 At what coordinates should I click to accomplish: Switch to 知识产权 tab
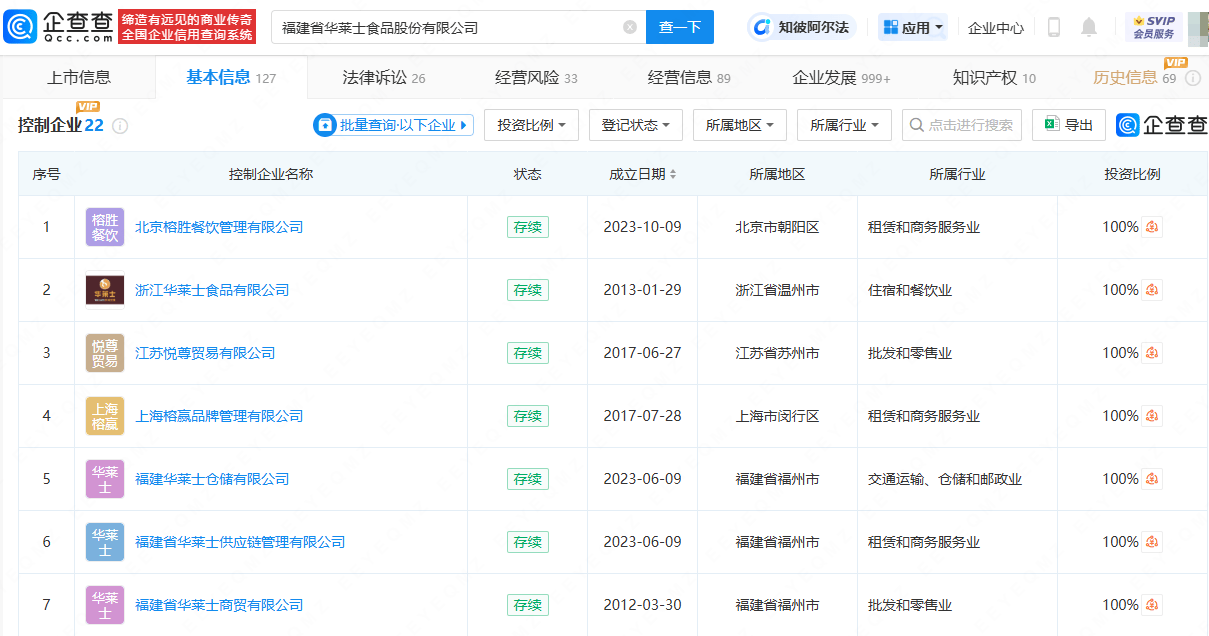click(x=994, y=77)
